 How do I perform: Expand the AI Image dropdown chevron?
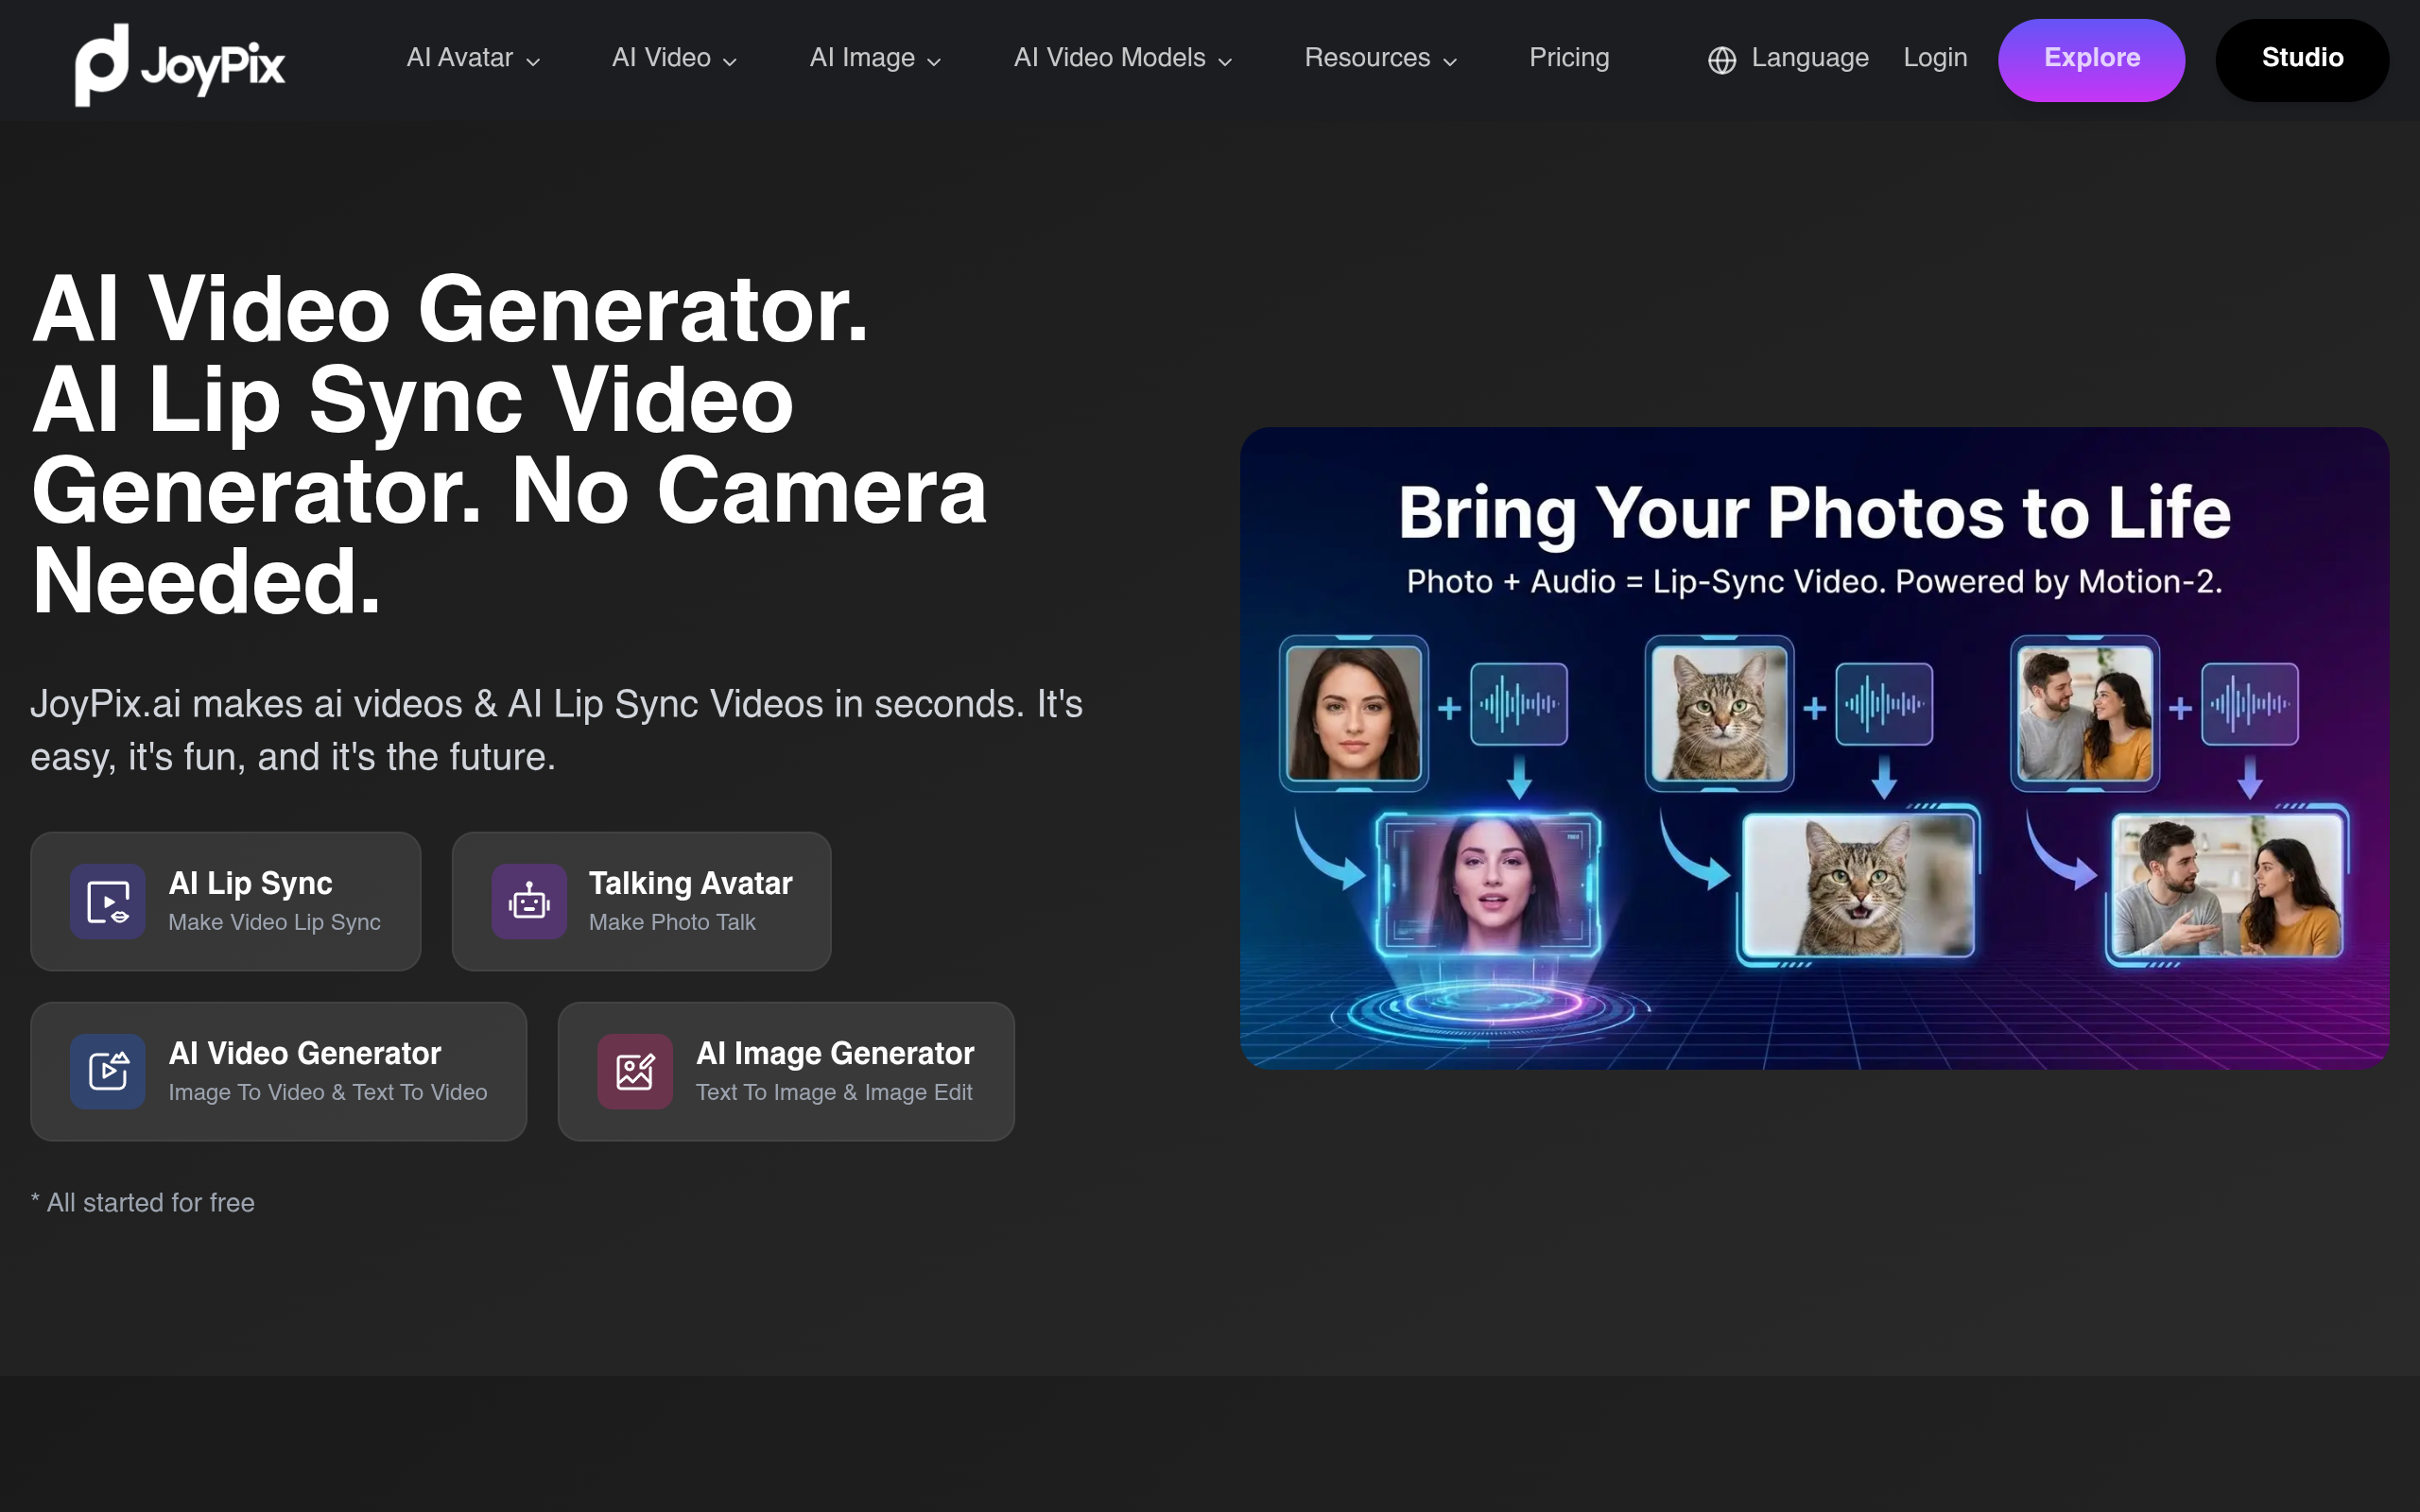coord(934,62)
